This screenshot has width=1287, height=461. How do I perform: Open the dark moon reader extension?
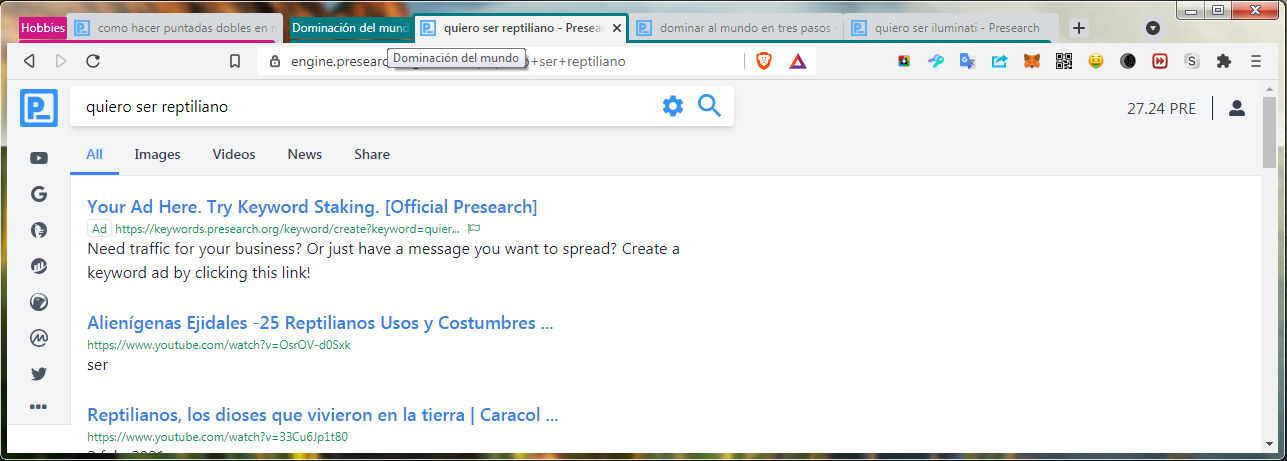tap(1128, 61)
